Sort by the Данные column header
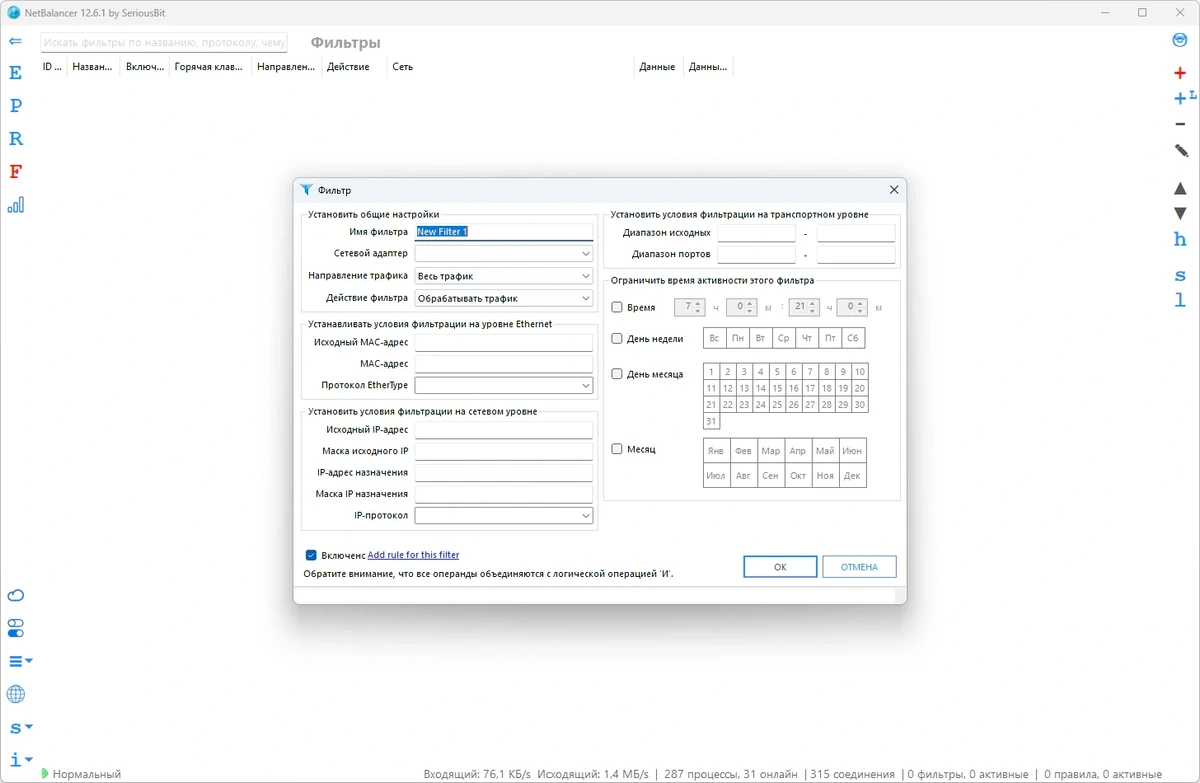1200x783 pixels. 658,67
